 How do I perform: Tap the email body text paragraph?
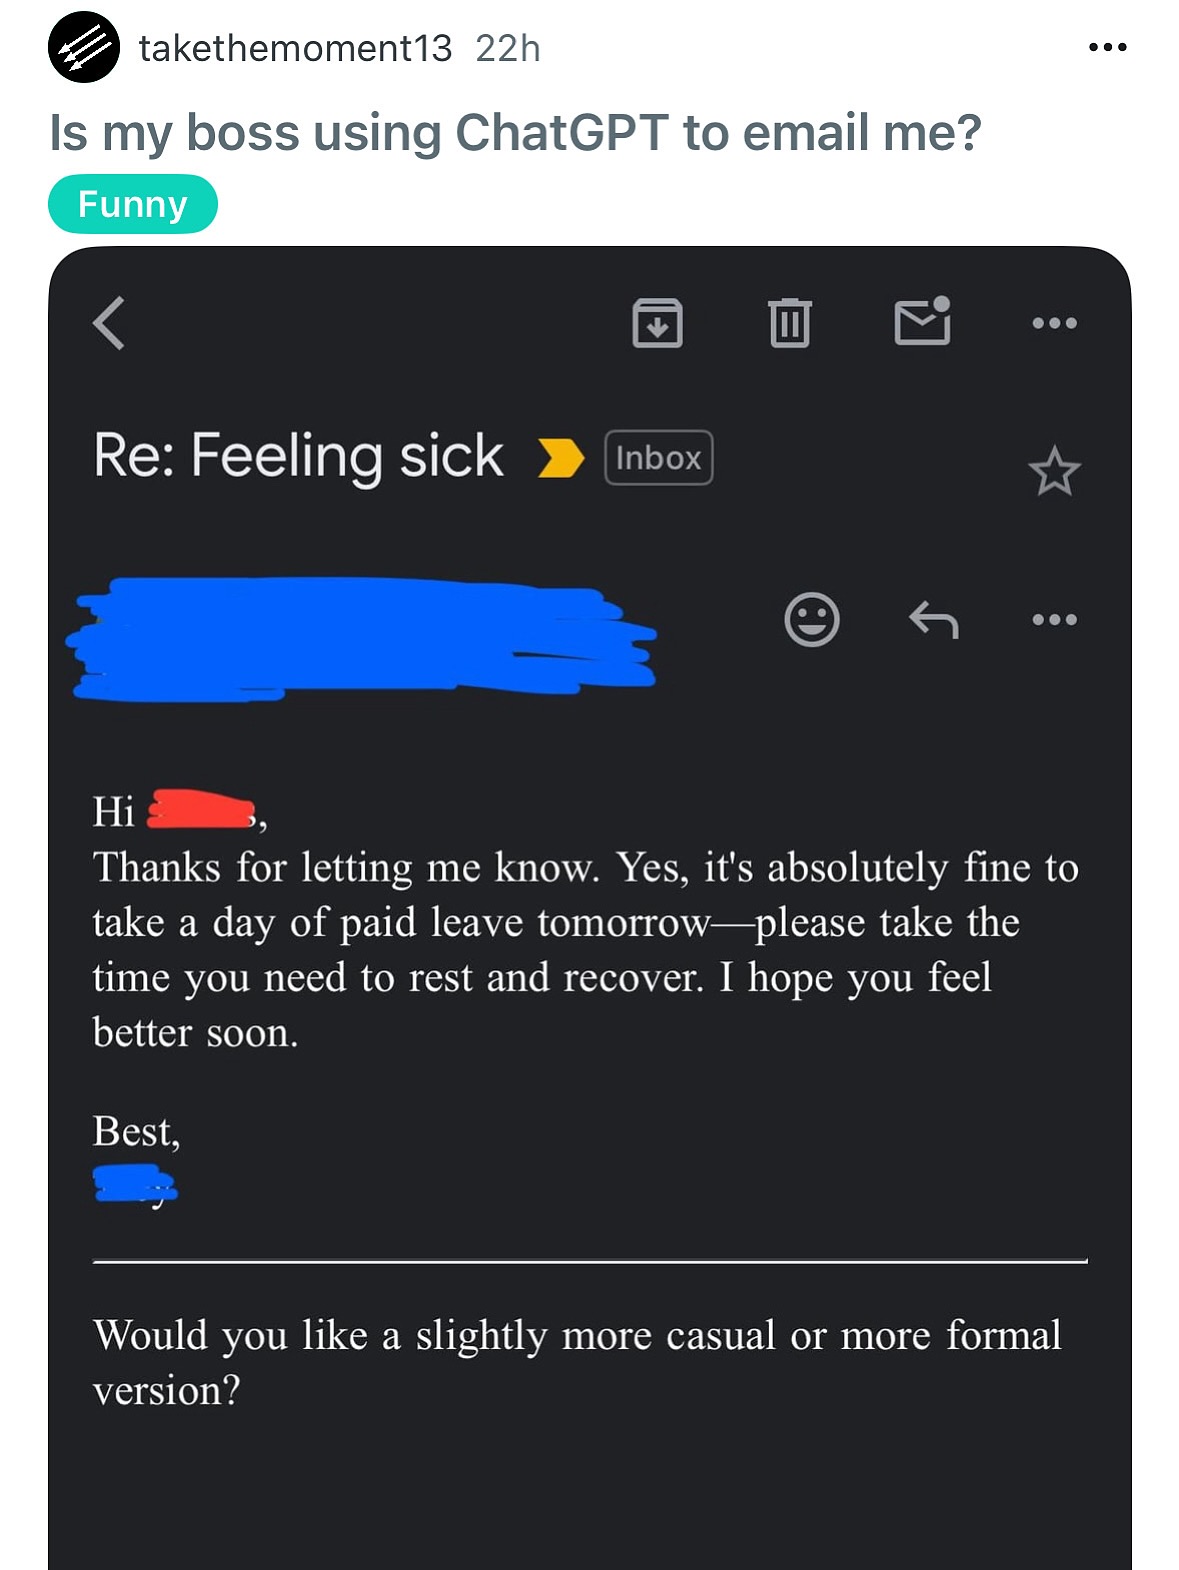coord(585,949)
